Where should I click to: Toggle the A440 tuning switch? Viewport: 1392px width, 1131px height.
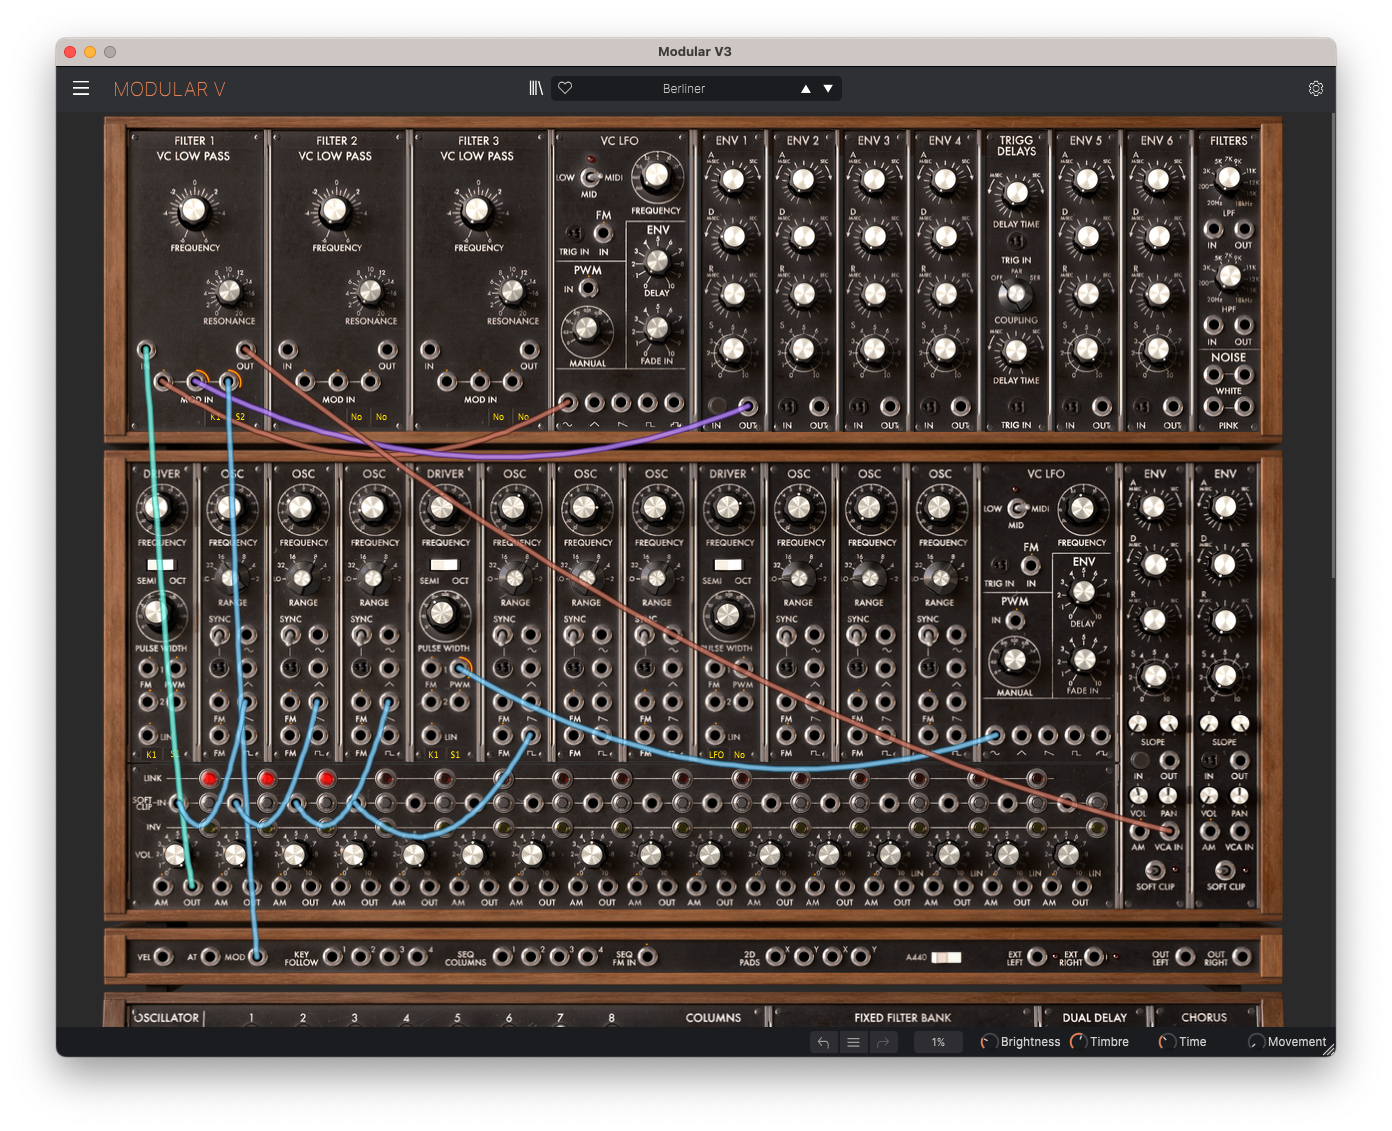946,957
